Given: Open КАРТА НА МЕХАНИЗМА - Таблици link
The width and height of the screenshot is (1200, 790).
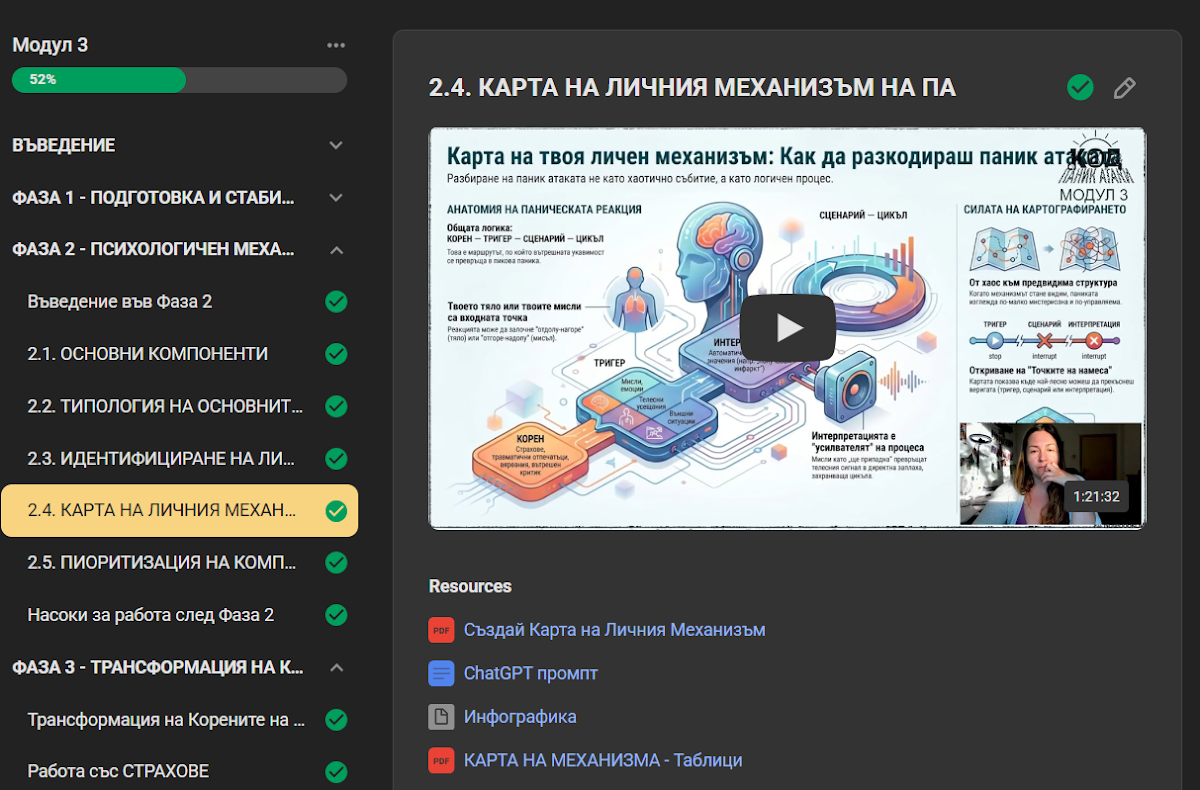Looking at the screenshot, I should pyautogui.click(x=603, y=760).
